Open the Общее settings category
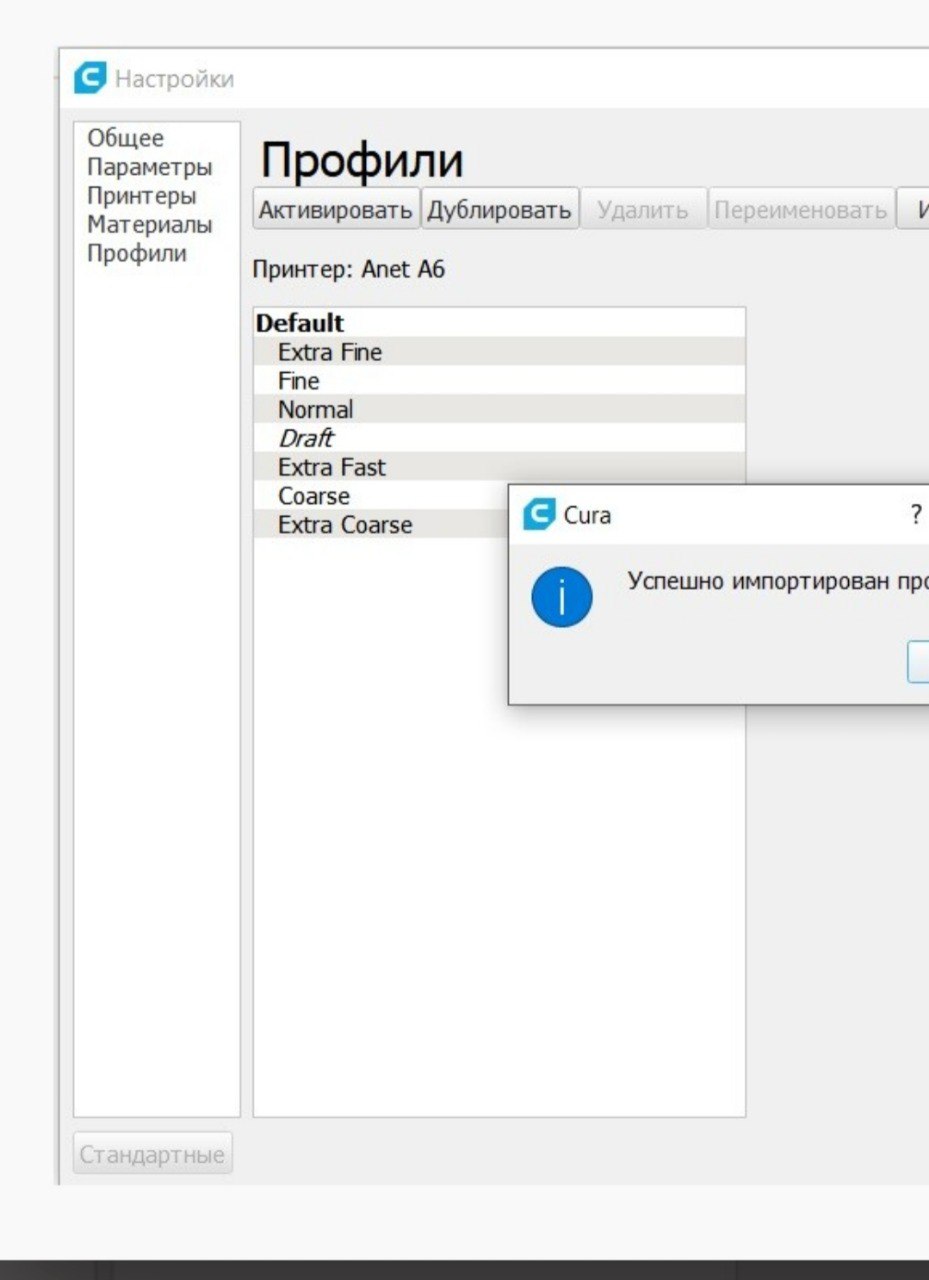Viewport: 929px width, 1280px height. [x=125, y=138]
